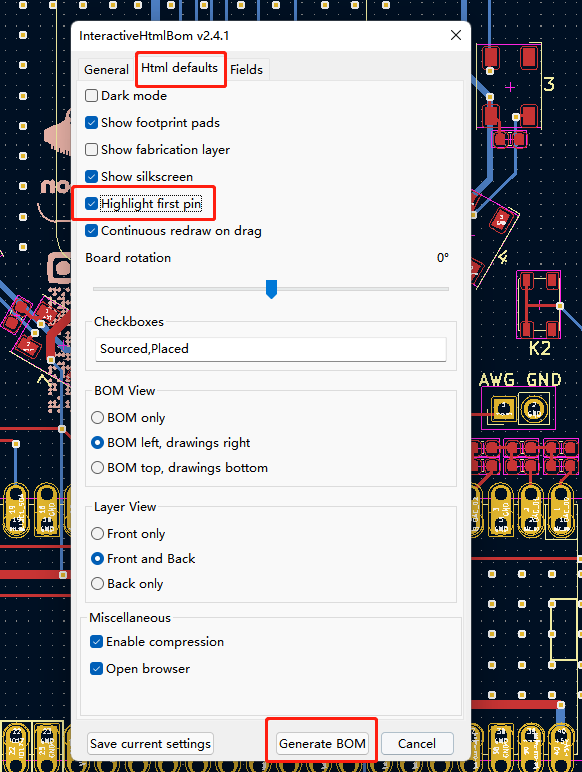Uncheck Show silkscreen option

click(92, 177)
